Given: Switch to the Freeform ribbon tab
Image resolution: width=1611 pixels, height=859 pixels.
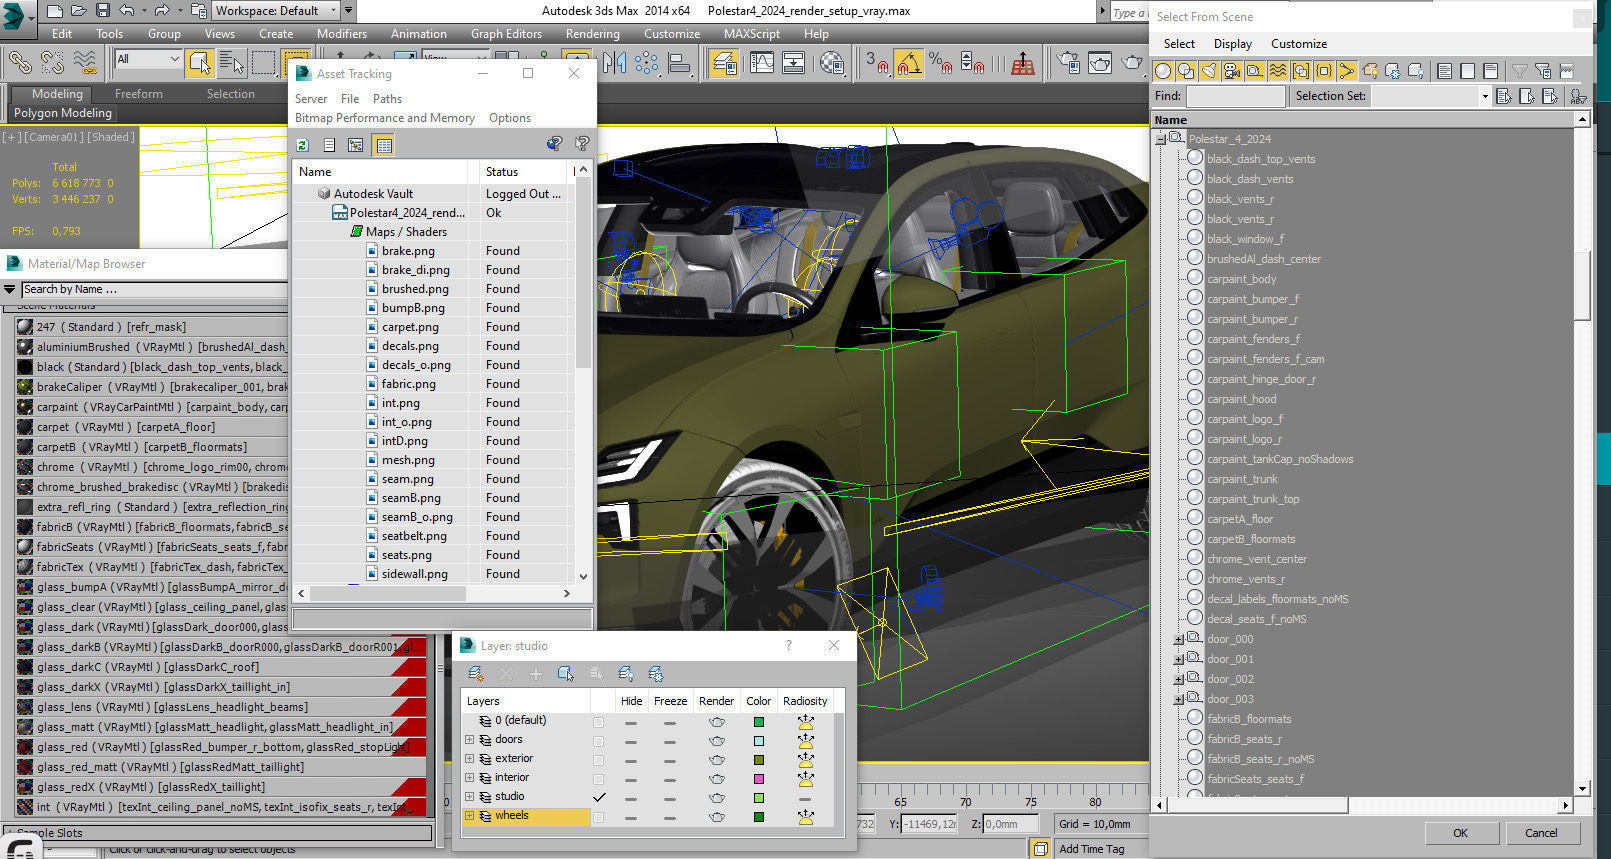Looking at the screenshot, I should 138,94.
